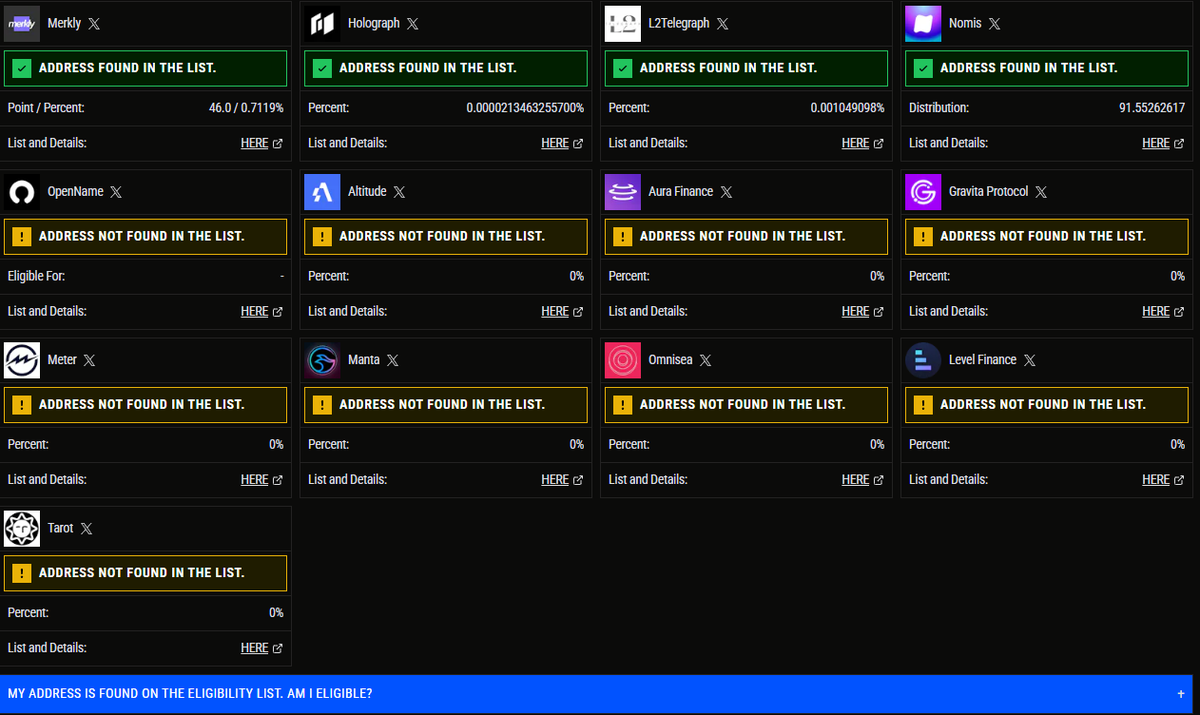Click OpenName's yellow warning status icon
The width and height of the screenshot is (1200, 715).
point(22,236)
